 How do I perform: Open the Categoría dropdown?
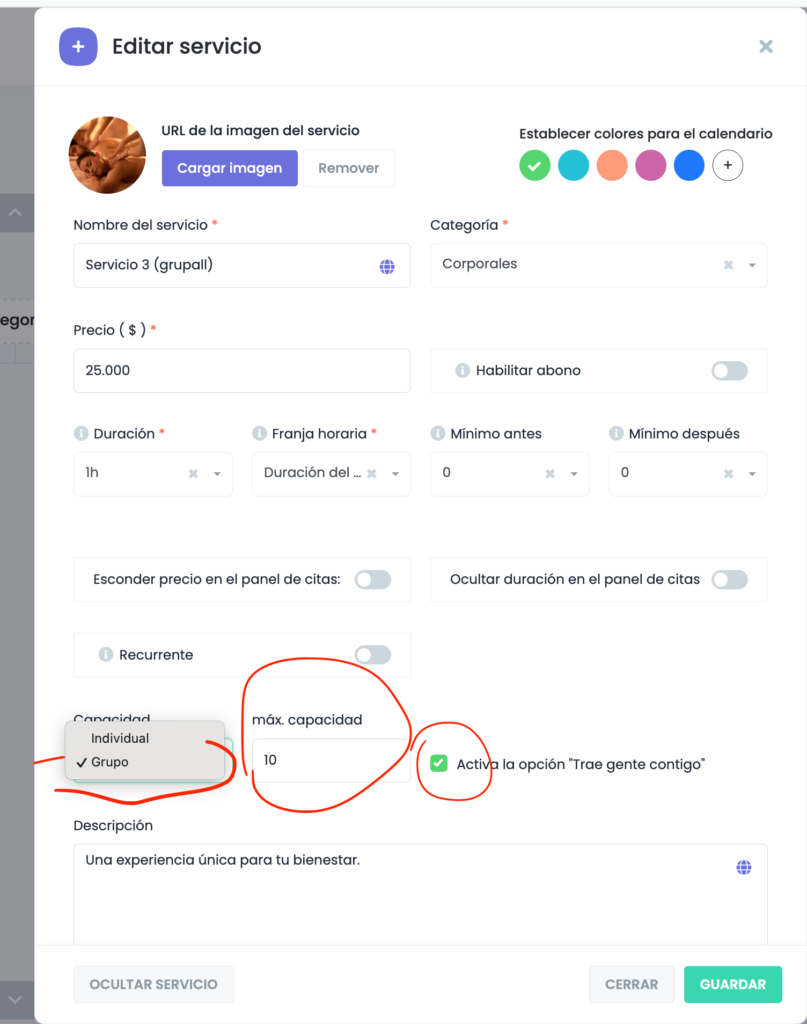coord(751,265)
